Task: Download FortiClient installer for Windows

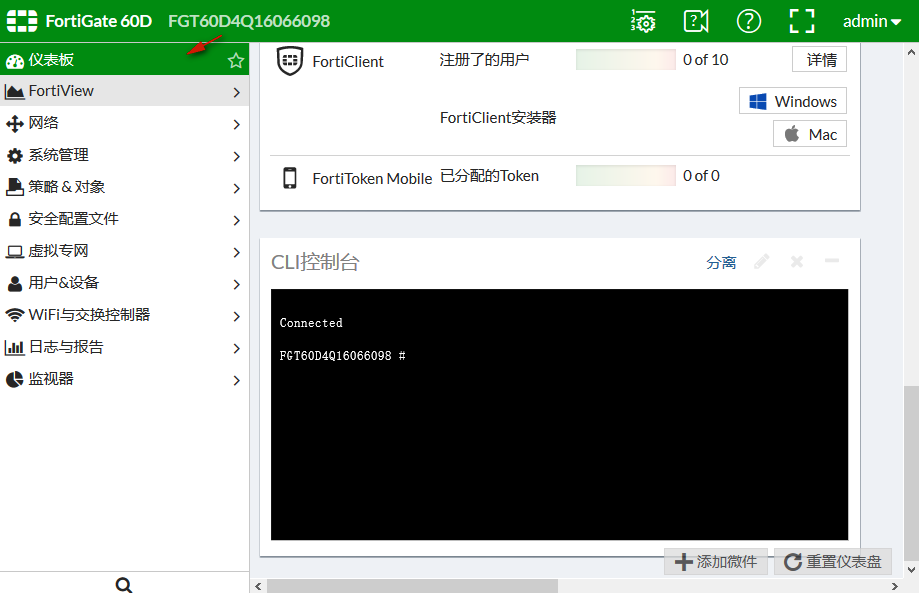Action: (x=792, y=101)
